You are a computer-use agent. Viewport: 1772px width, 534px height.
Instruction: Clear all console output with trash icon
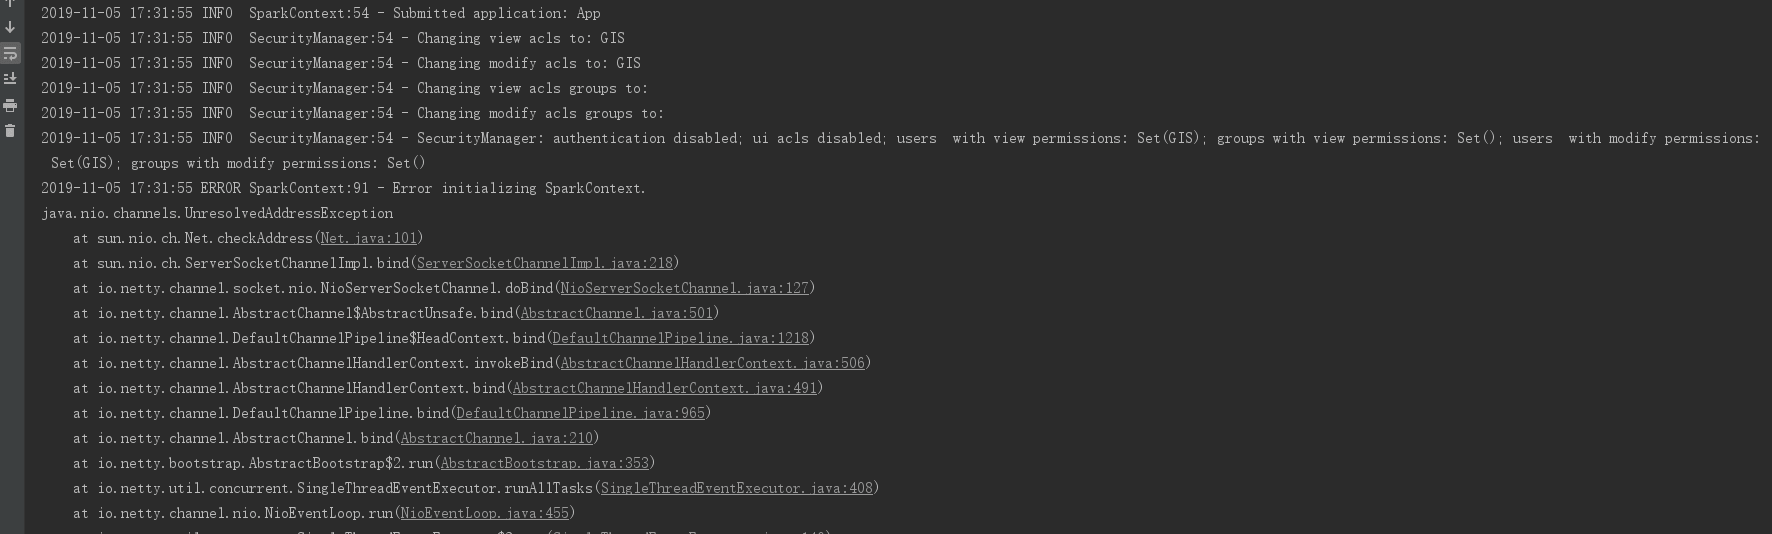point(10,131)
